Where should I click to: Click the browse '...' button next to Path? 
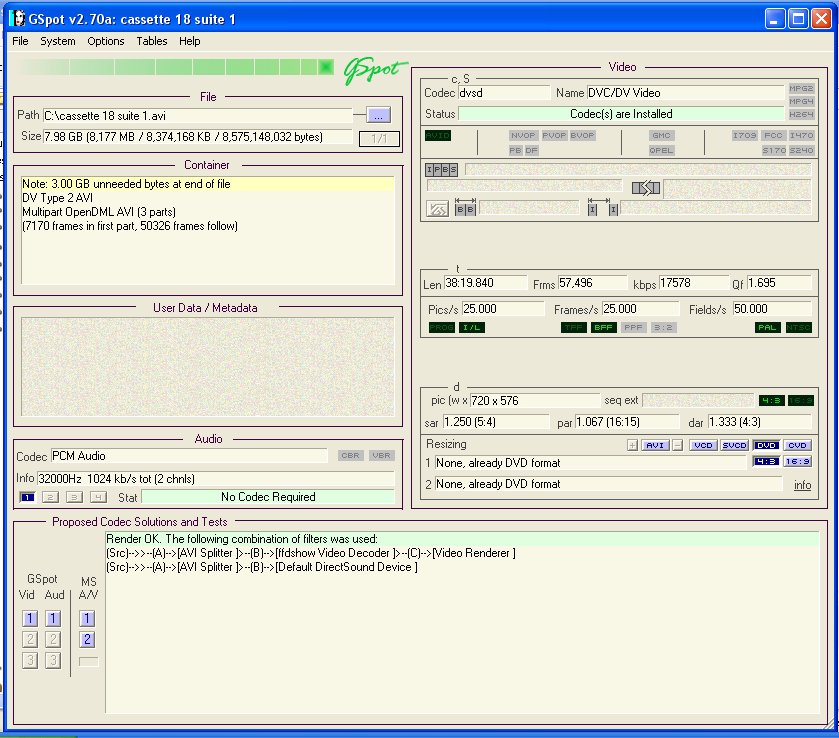point(379,115)
